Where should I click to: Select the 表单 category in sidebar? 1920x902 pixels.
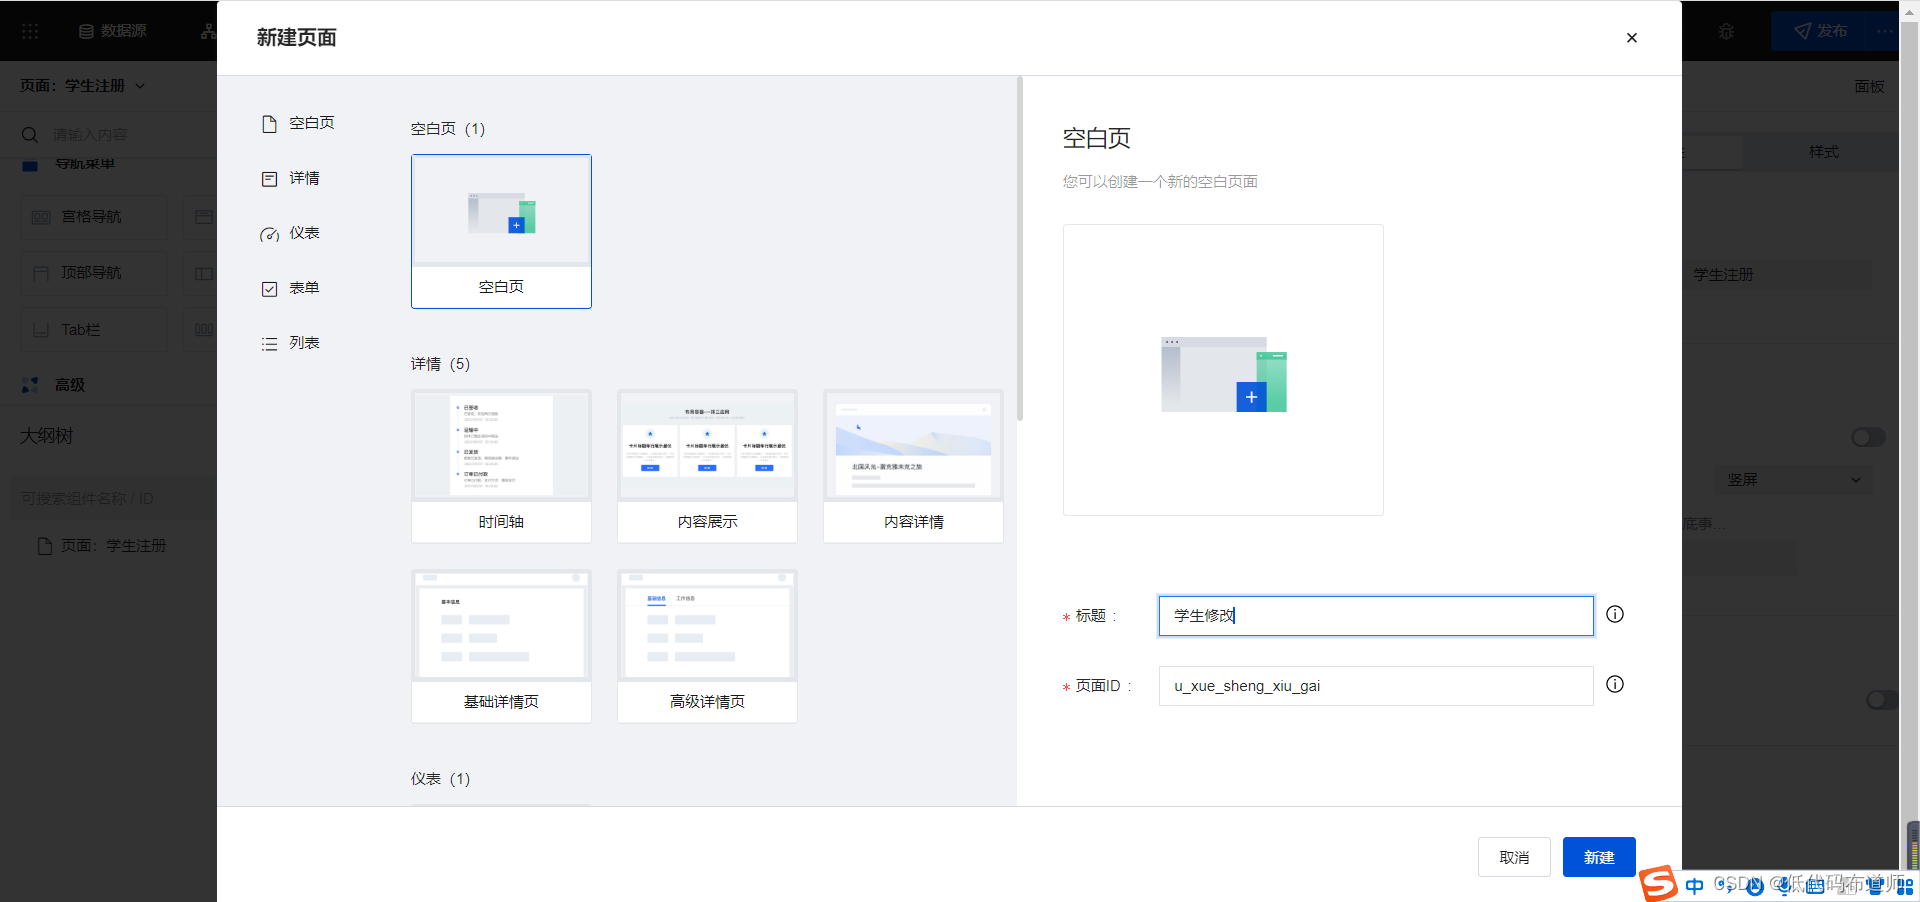(x=291, y=288)
